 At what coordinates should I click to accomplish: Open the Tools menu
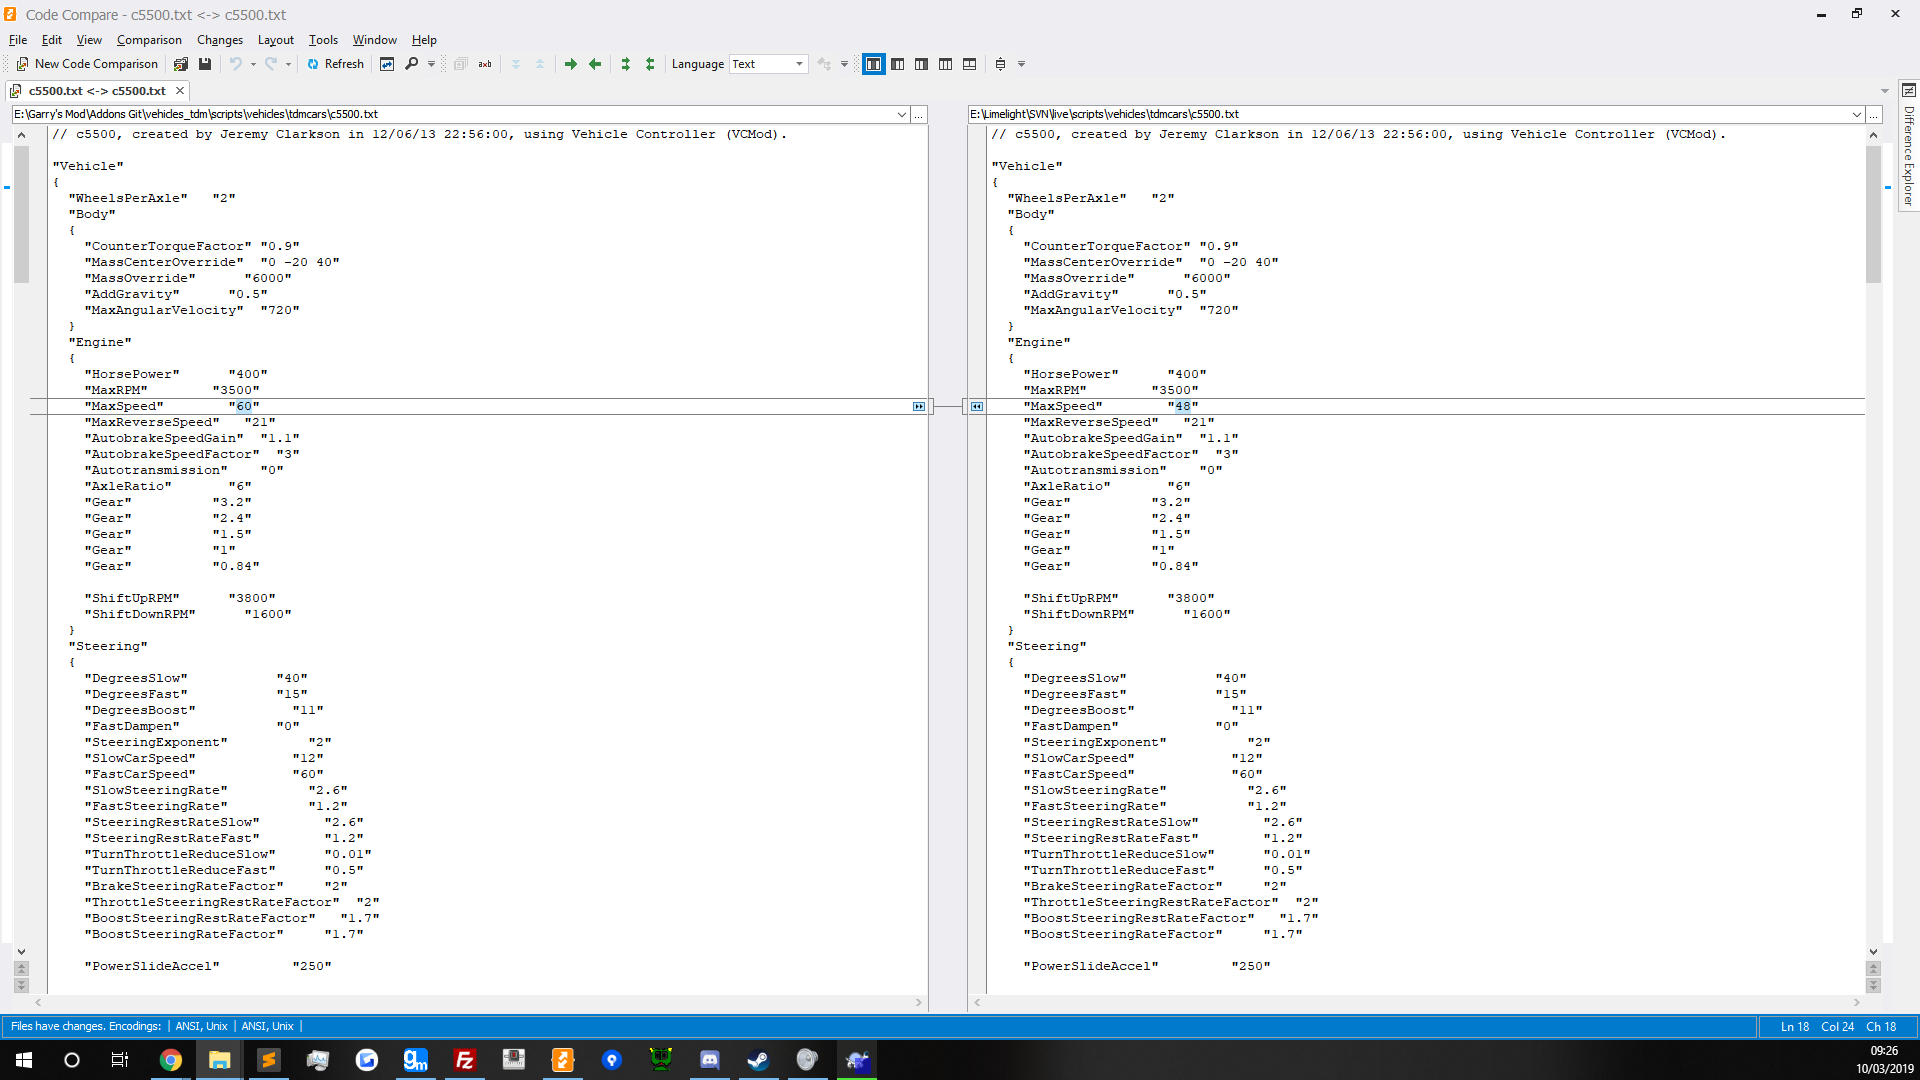click(323, 40)
